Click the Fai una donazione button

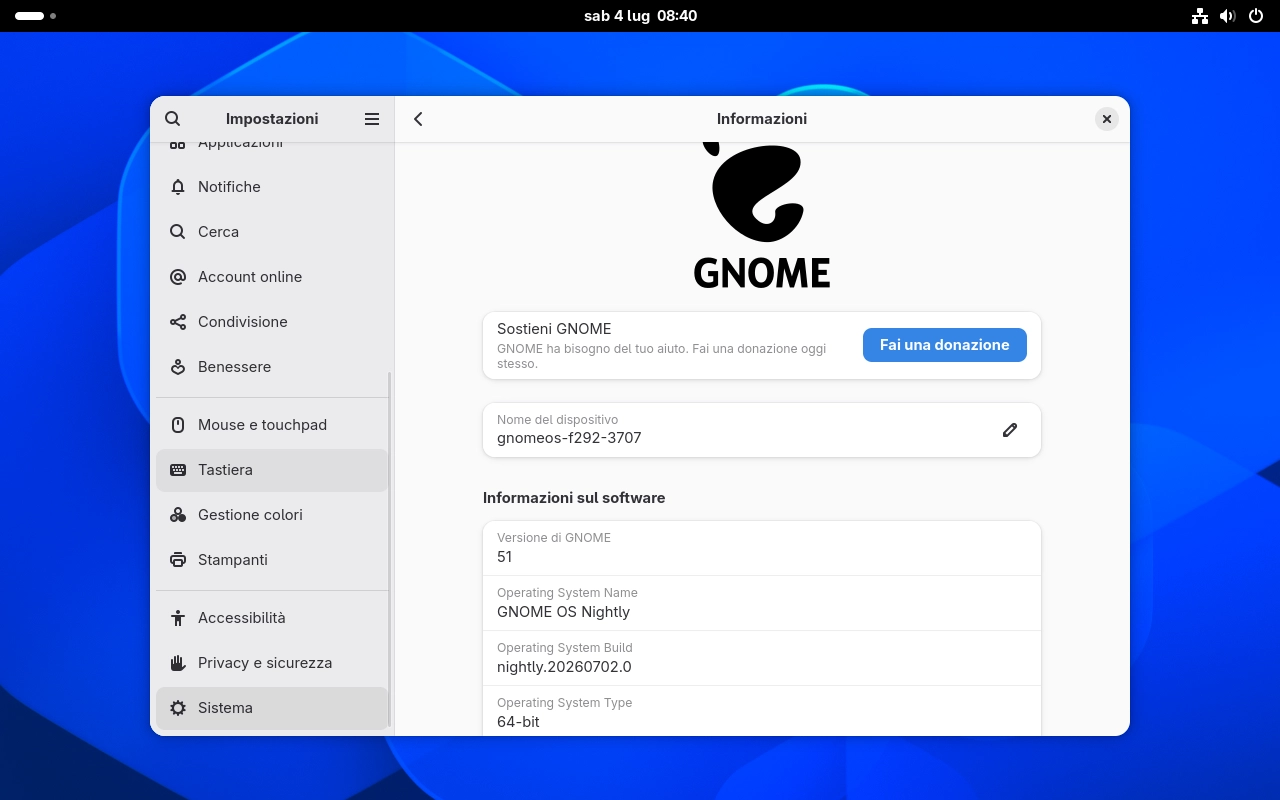coord(945,345)
